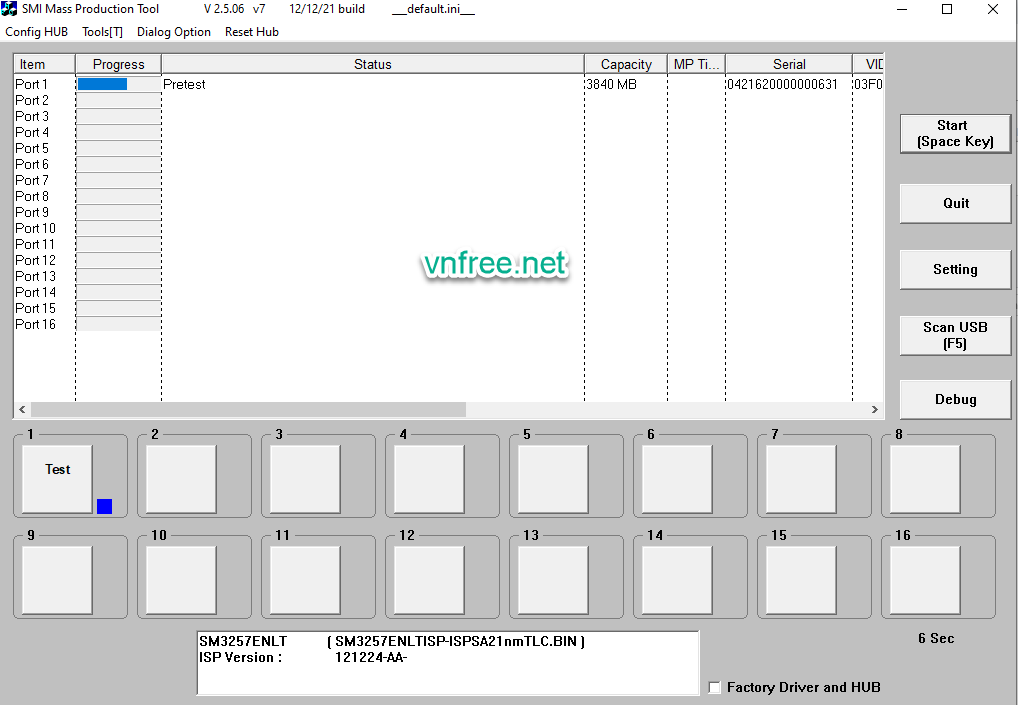Click the Debug button
1018x705 pixels.
point(956,399)
